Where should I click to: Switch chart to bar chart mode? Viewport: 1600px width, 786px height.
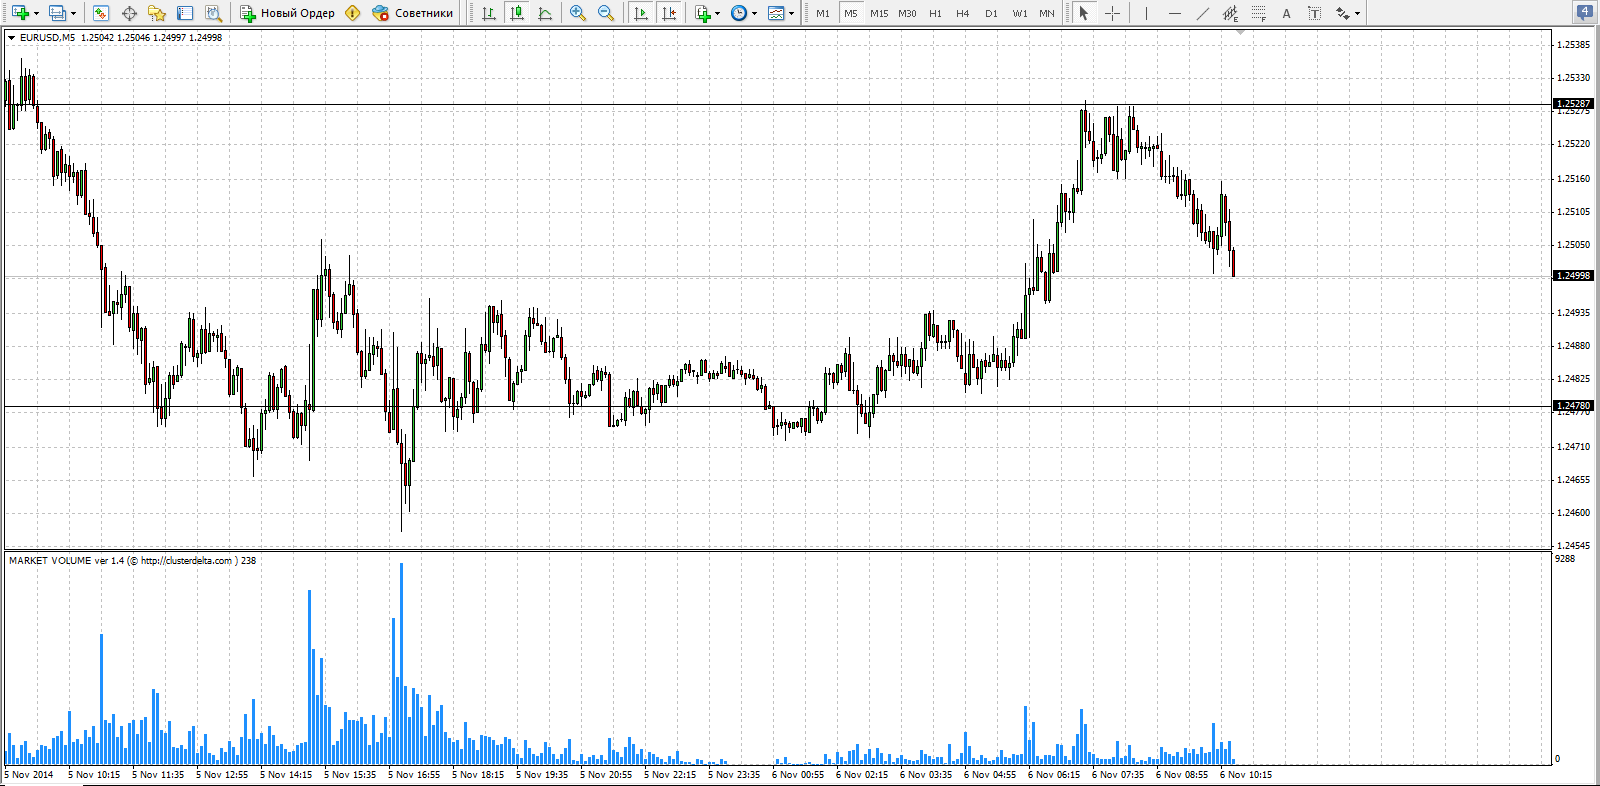pos(489,13)
